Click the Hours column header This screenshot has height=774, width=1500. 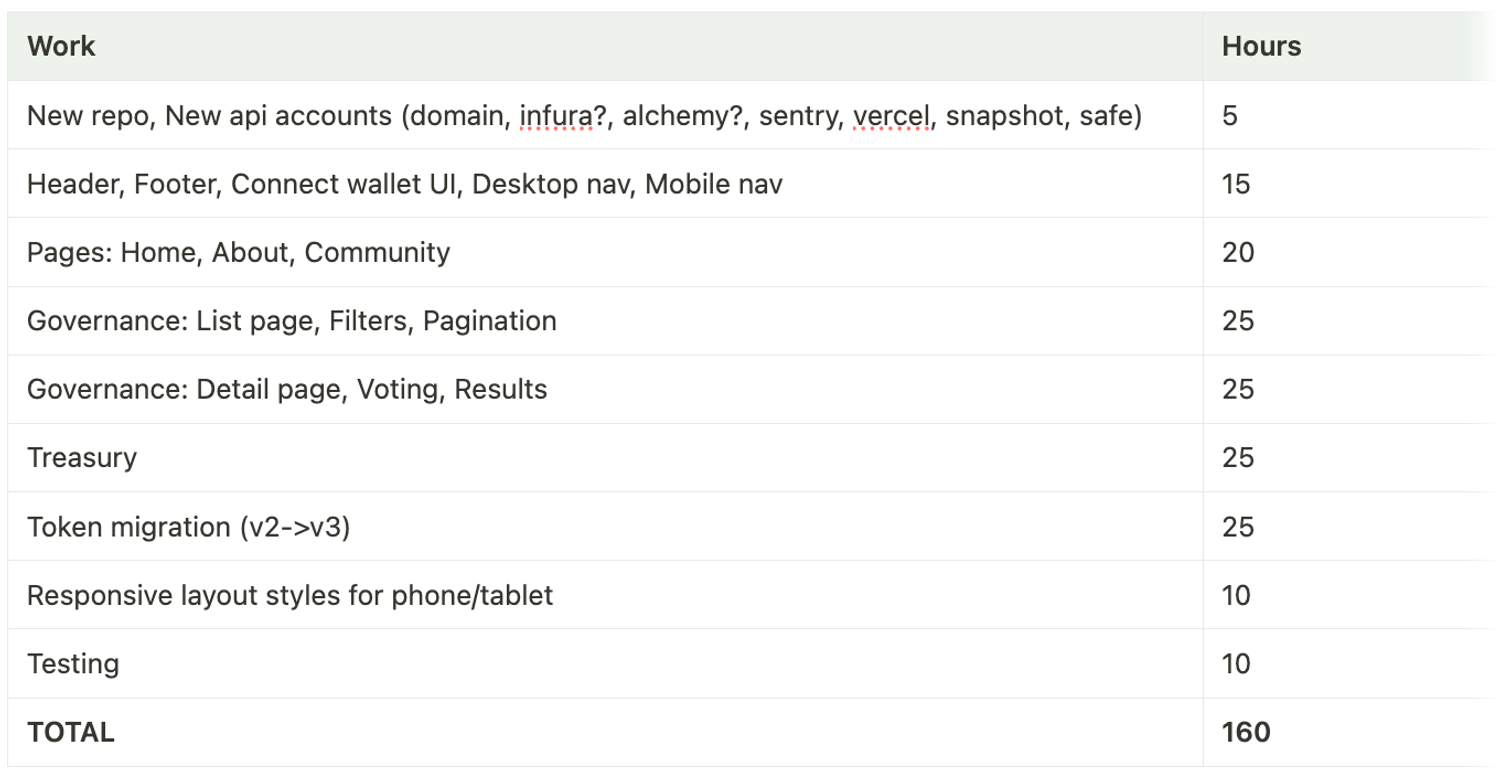1351,46
